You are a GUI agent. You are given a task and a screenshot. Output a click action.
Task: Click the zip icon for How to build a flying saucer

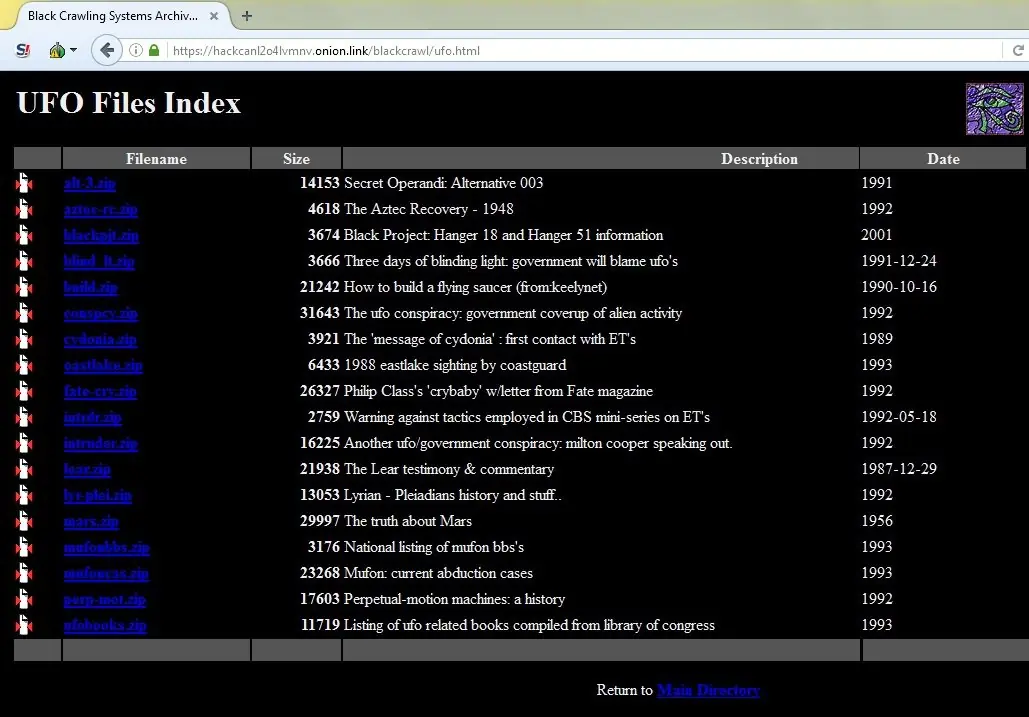pyautogui.click(x=24, y=287)
